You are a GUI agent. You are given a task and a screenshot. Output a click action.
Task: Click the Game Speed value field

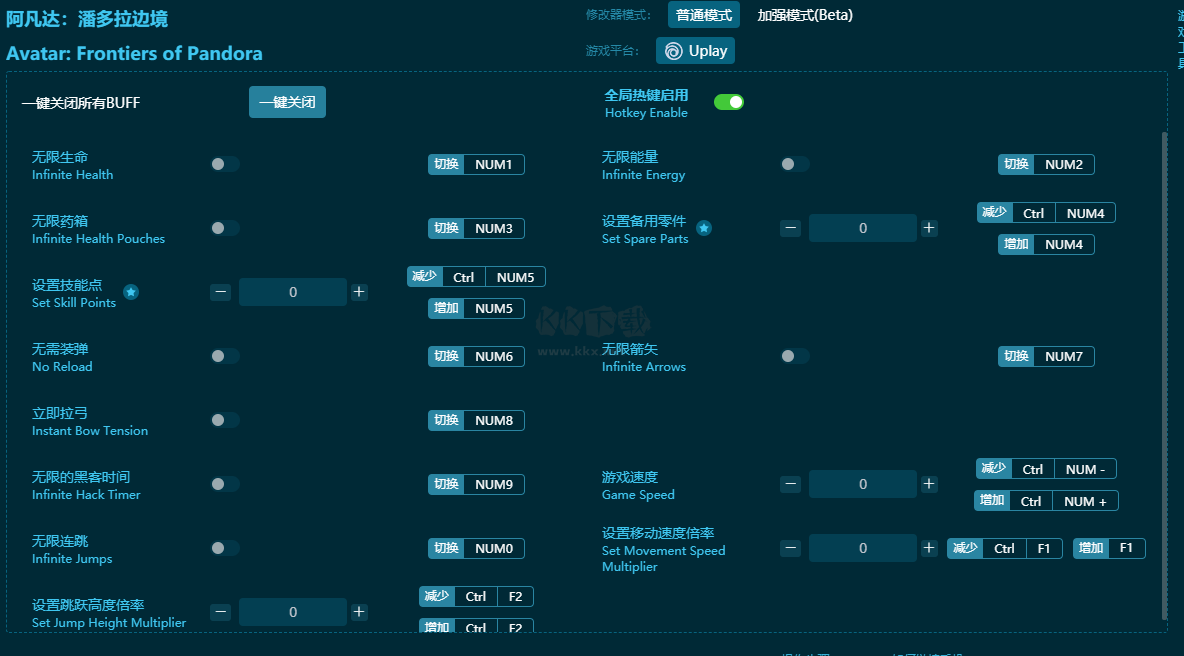tap(863, 484)
